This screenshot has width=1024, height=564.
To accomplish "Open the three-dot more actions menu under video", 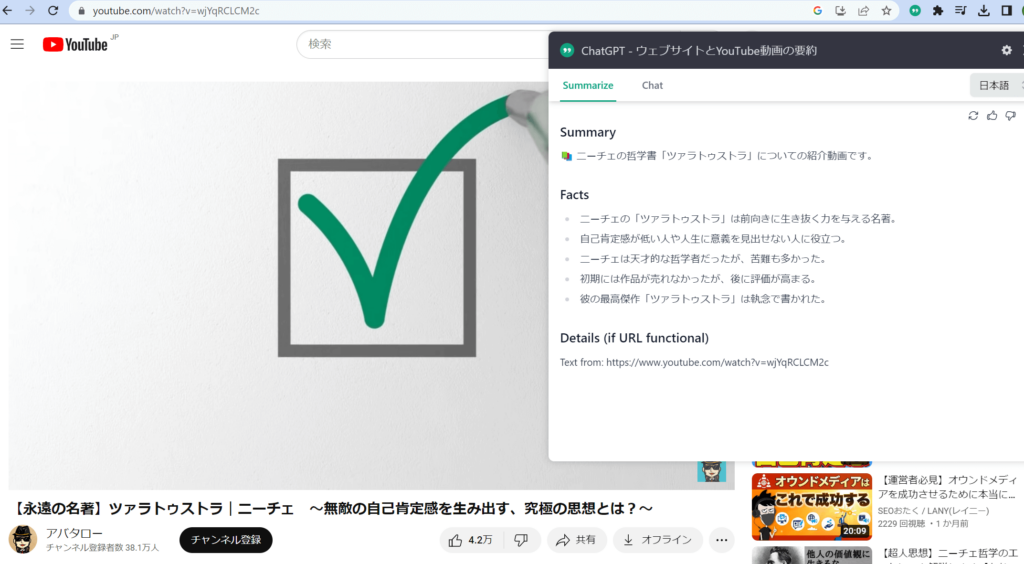I will [x=721, y=540].
